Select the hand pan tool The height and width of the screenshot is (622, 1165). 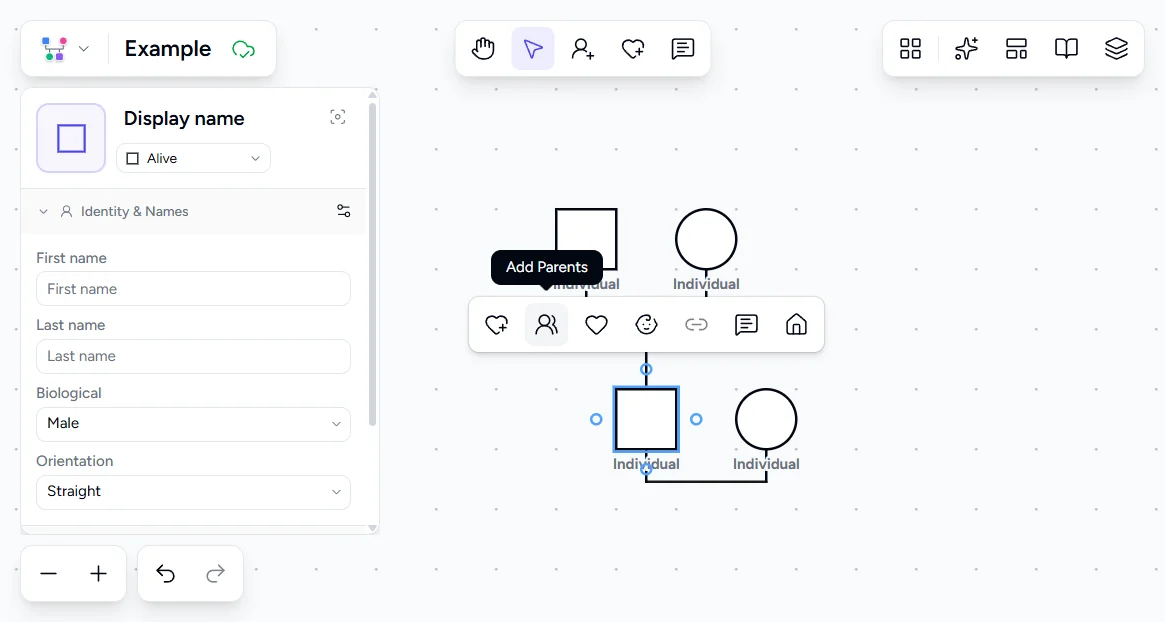483,49
